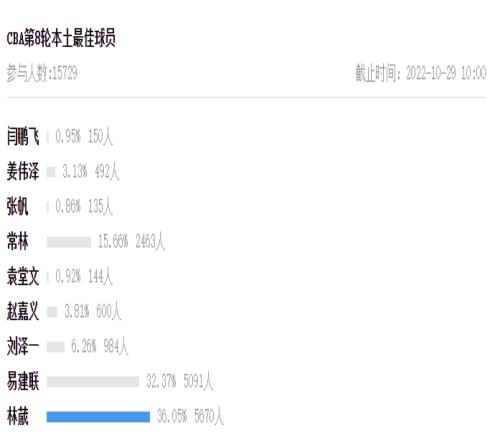Pick the 刘泽一 option name
Screen dimensions: 500x440
pos(23,347)
